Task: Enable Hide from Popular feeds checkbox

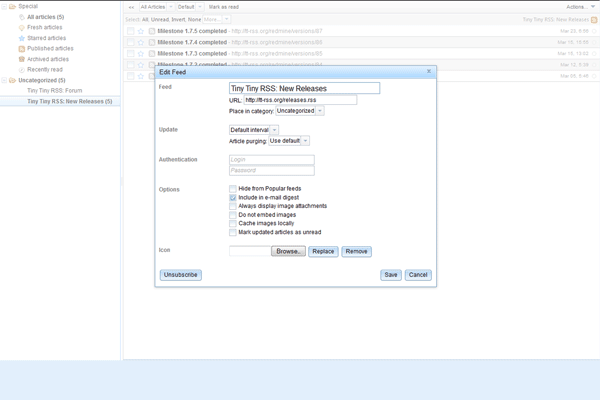Action: pyautogui.click(x=233, y=189)
